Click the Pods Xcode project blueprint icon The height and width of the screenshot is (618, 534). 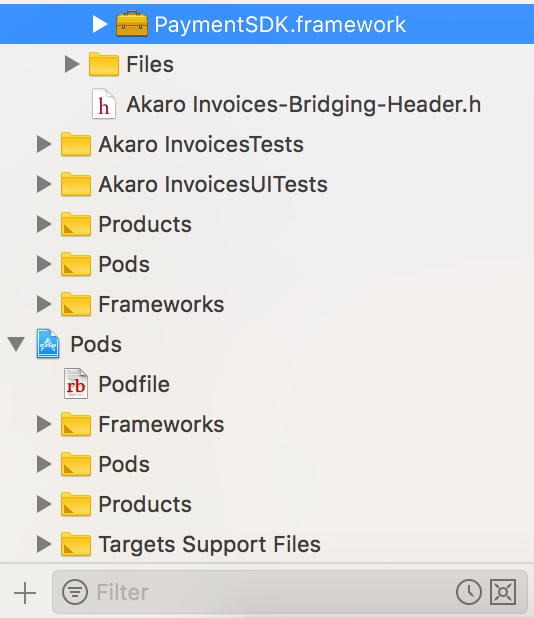(48, 344)
